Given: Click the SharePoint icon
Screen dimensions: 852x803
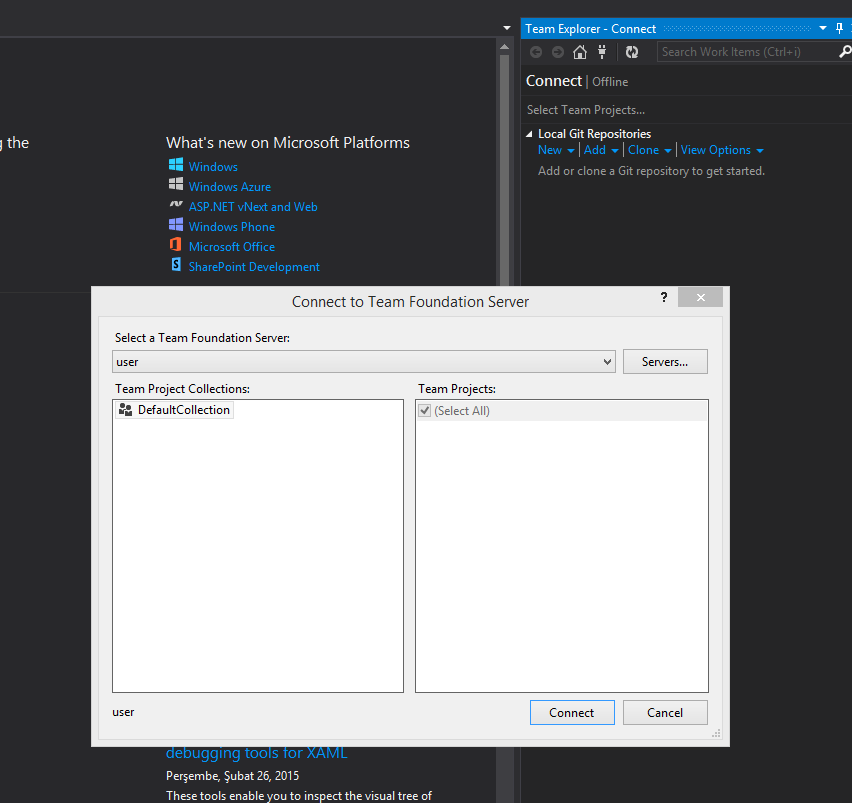Looking at the screenshot, I should (x=176, y=265).
